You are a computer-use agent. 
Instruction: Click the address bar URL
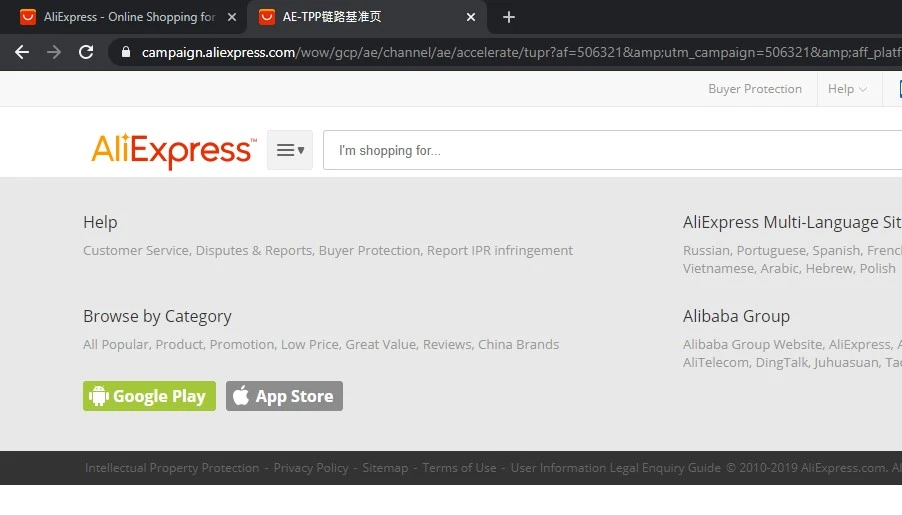coord(521,52)
